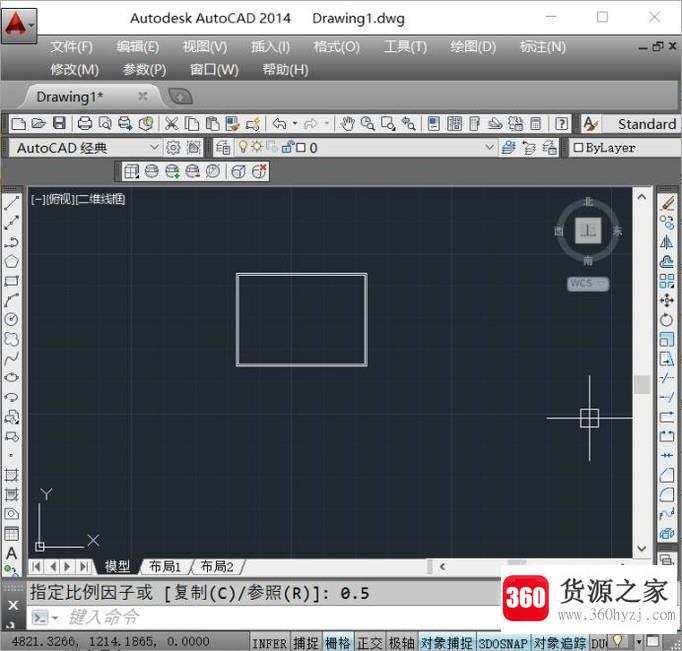Viewport: 682px width, 651px height.
Task: Switch to the 布局2 layout tab
Action: [x=217, y=566]
